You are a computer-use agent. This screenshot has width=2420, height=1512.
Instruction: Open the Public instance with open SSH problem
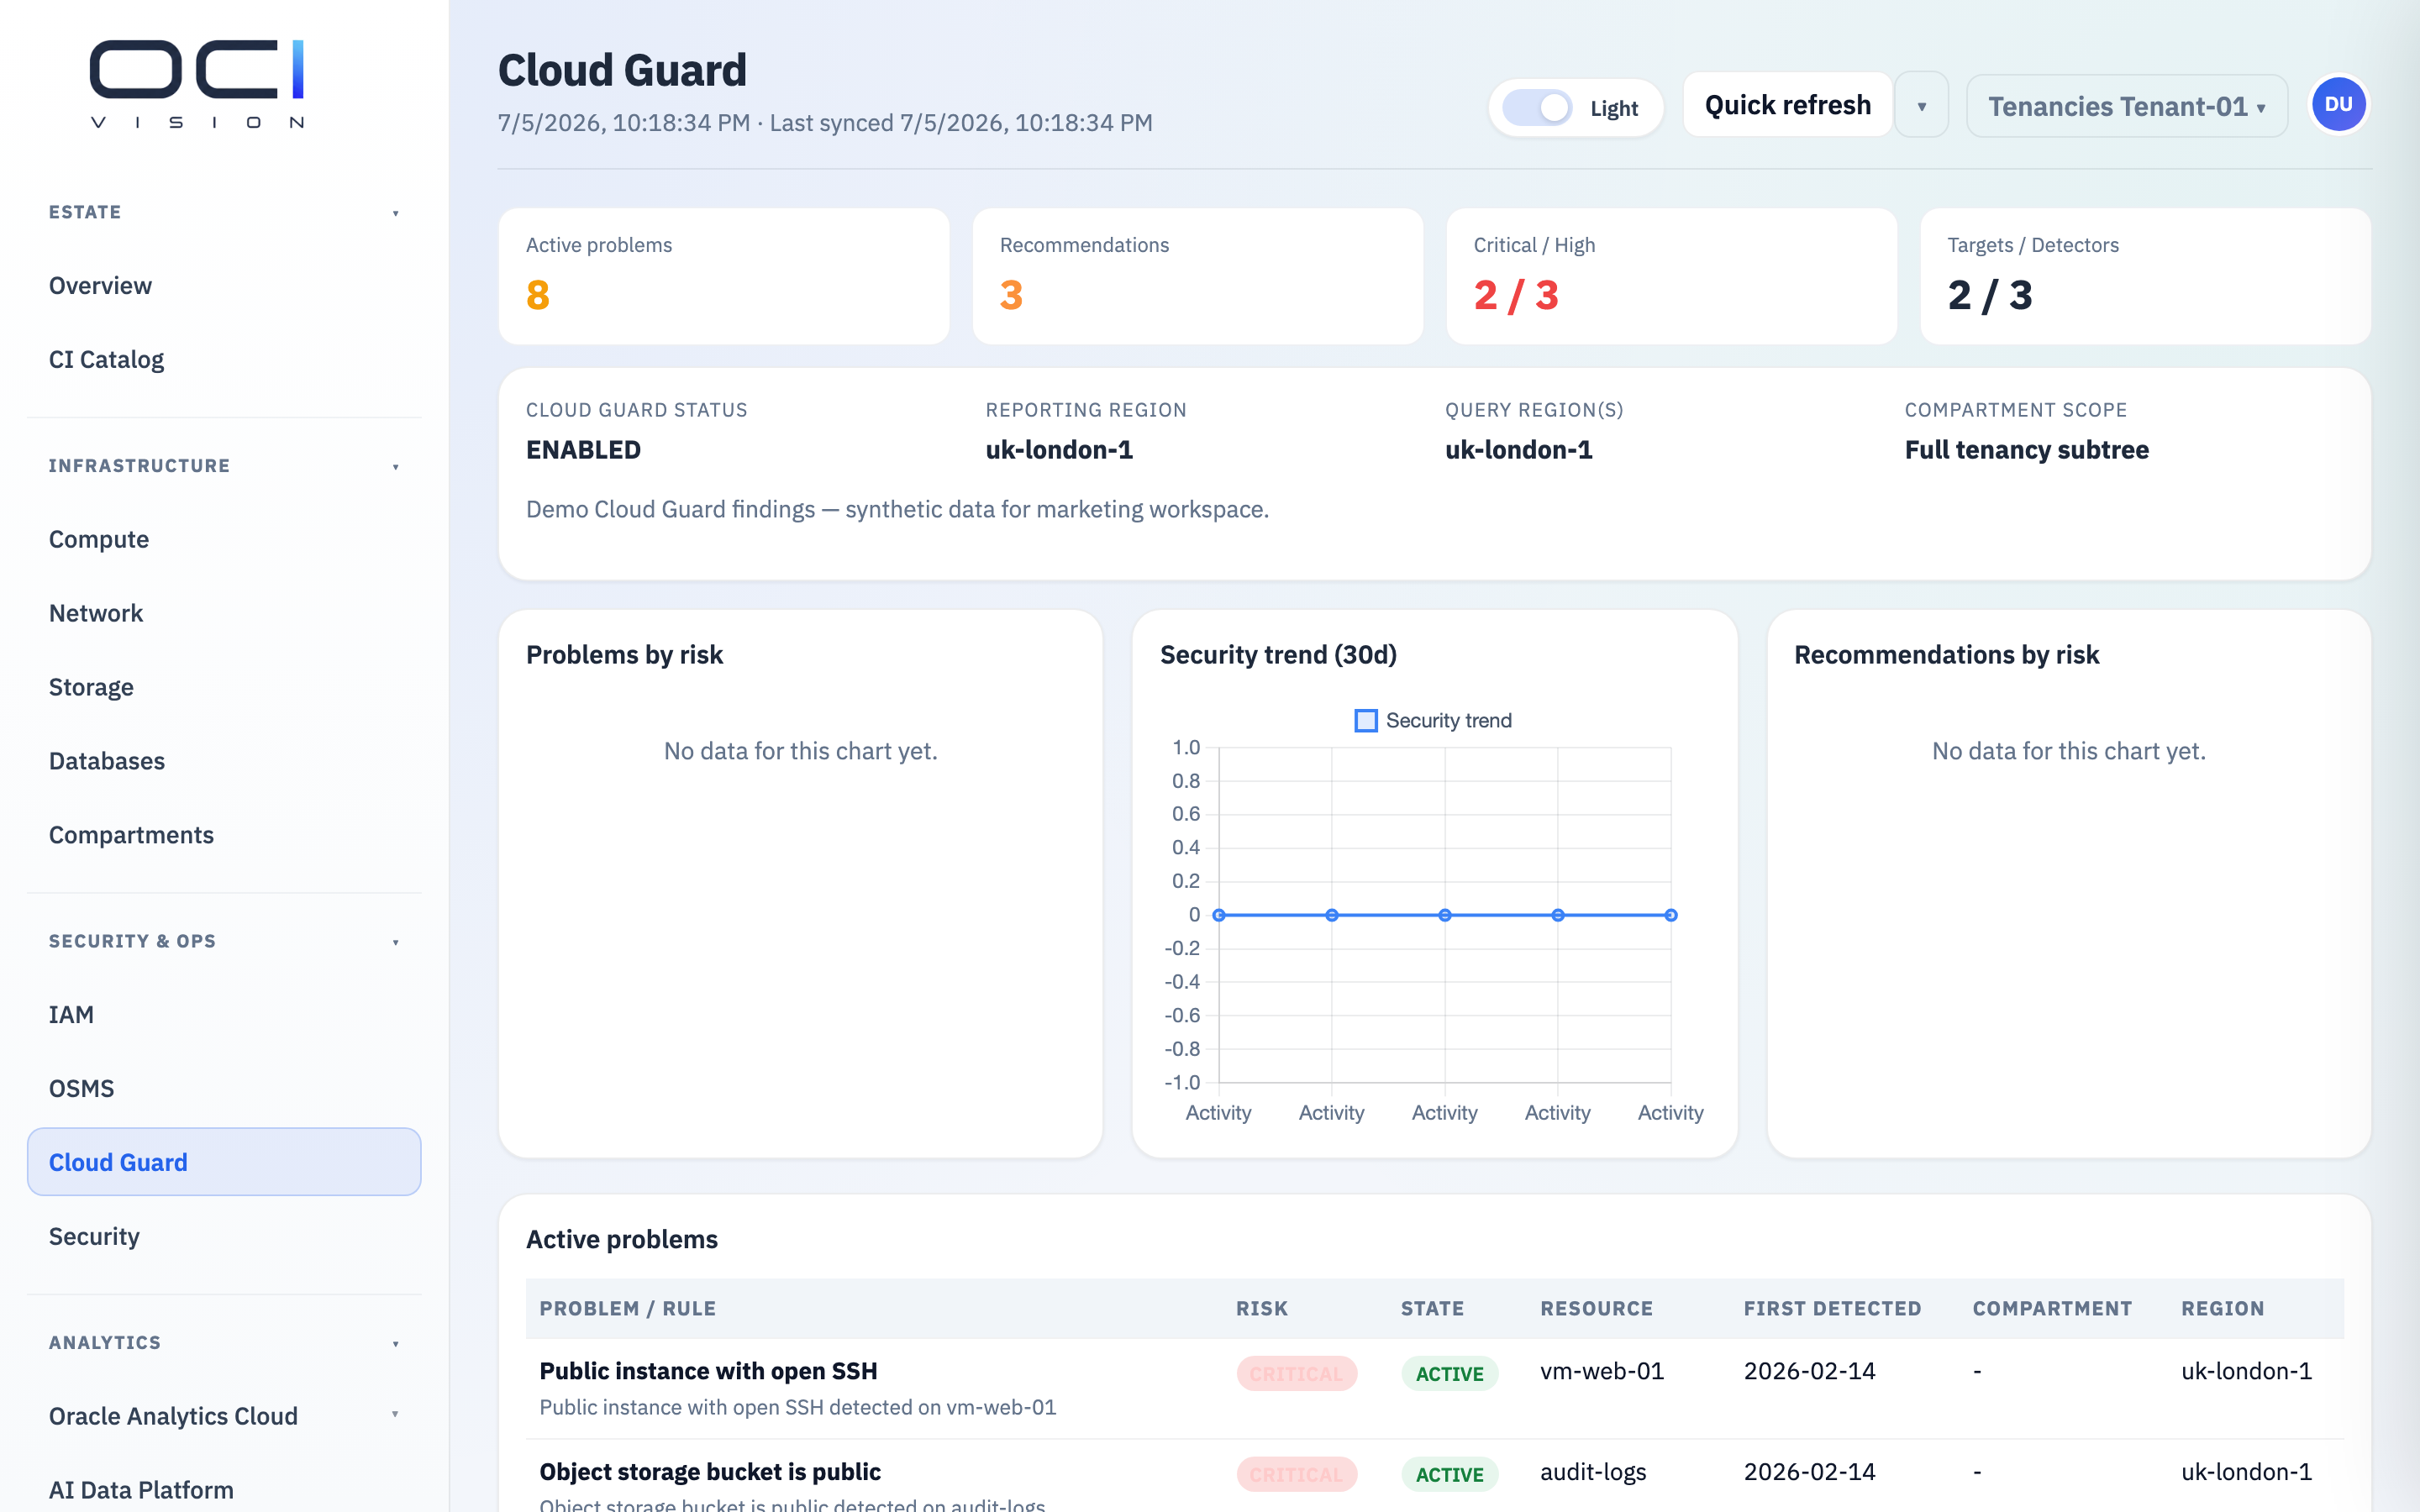click(708, 1371)
